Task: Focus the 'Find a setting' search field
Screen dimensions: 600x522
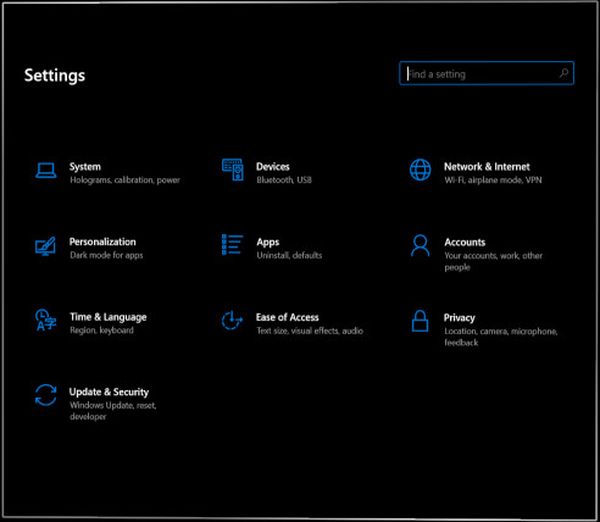Action: click(x=486, y=73)
